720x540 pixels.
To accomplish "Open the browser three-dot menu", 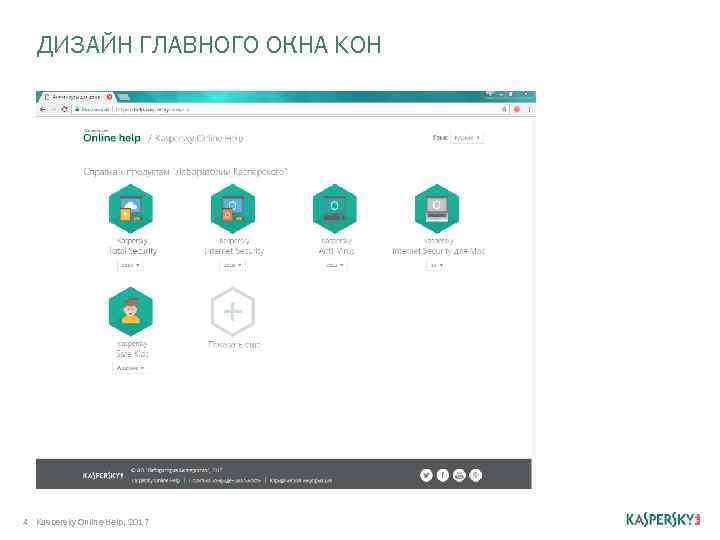I will click(529, 109).
